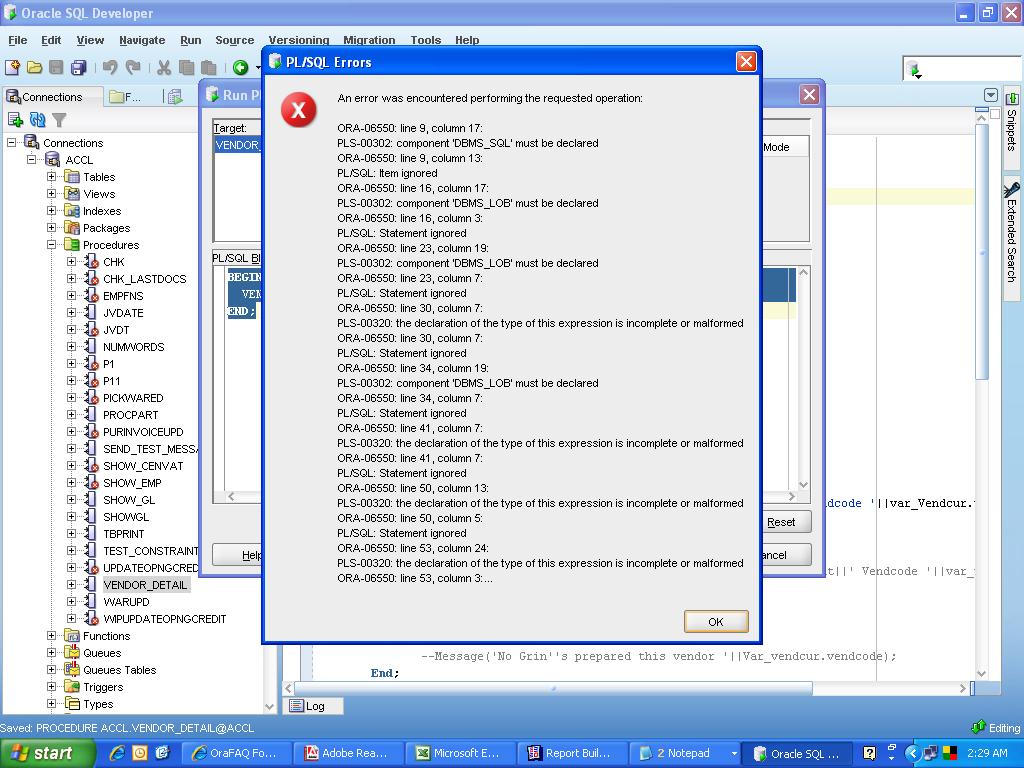Click OK in PL/SQL Errors dialog
1024x768 pixels.
(x=716, y=622)
